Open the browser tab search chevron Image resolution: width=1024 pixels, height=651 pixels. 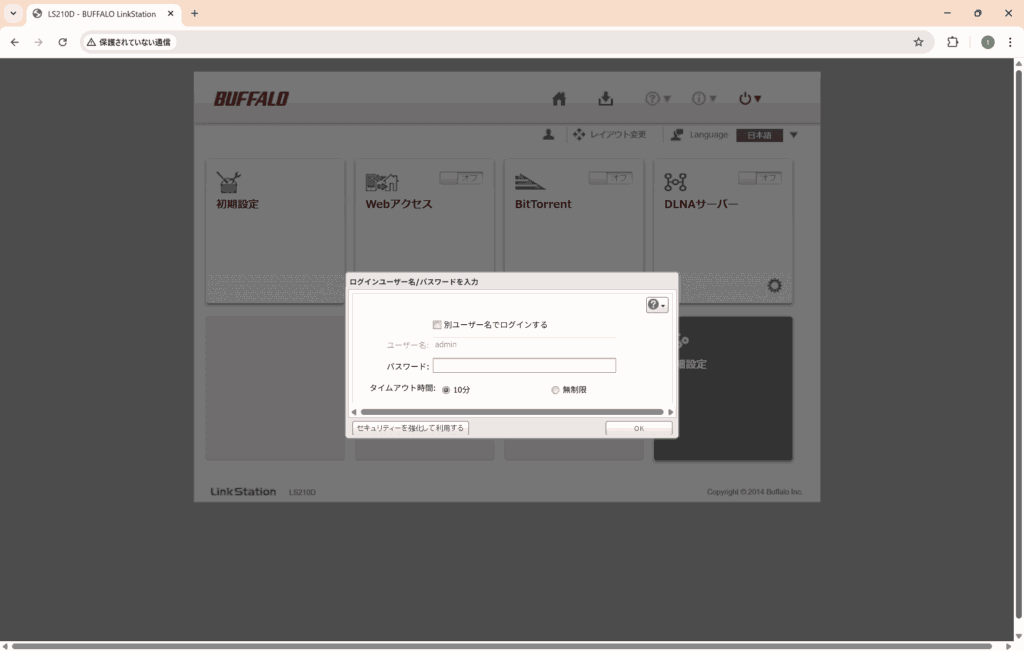pyautogui.click(x=13, y=13)
